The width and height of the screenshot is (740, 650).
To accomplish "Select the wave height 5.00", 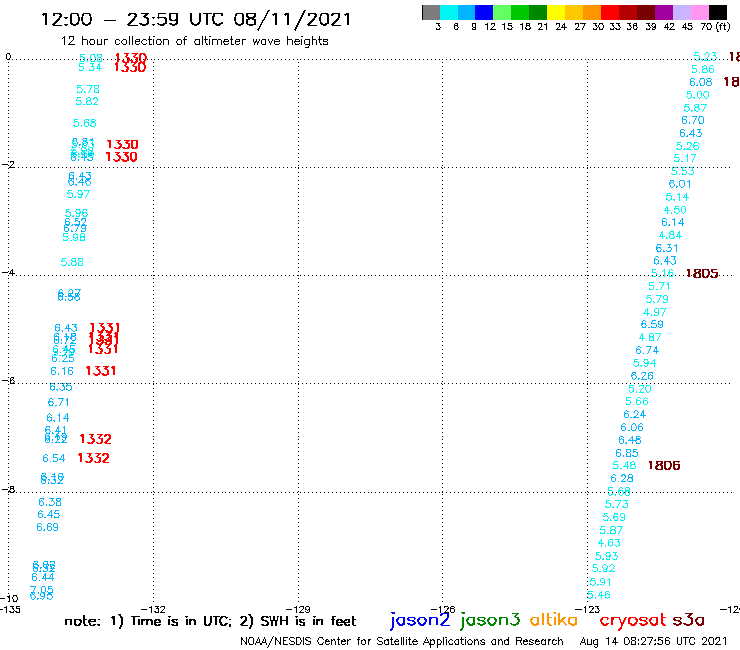I will tap(698, 95).
